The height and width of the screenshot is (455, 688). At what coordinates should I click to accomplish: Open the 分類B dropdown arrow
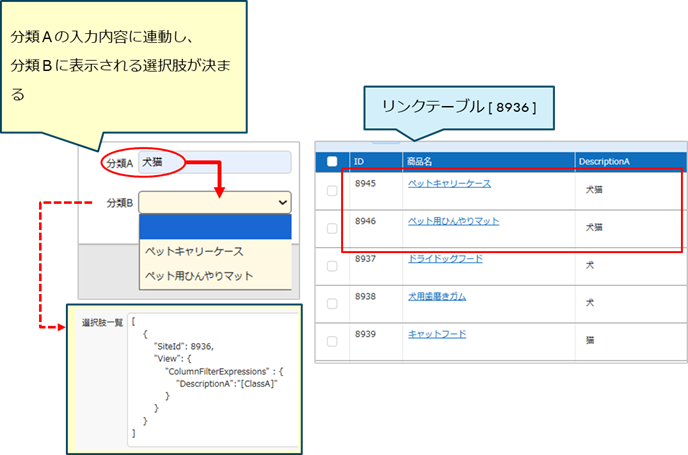pyautogui.click(x=279, y=202)
